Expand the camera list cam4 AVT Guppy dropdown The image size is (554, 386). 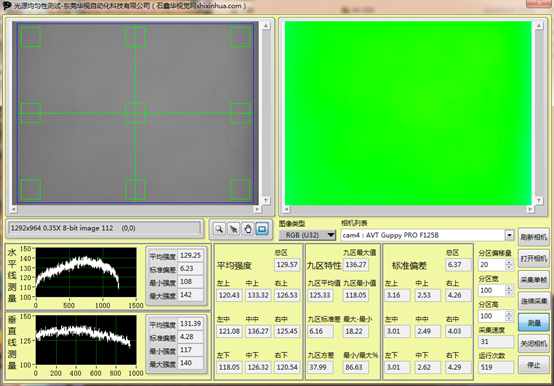(509, 235)
